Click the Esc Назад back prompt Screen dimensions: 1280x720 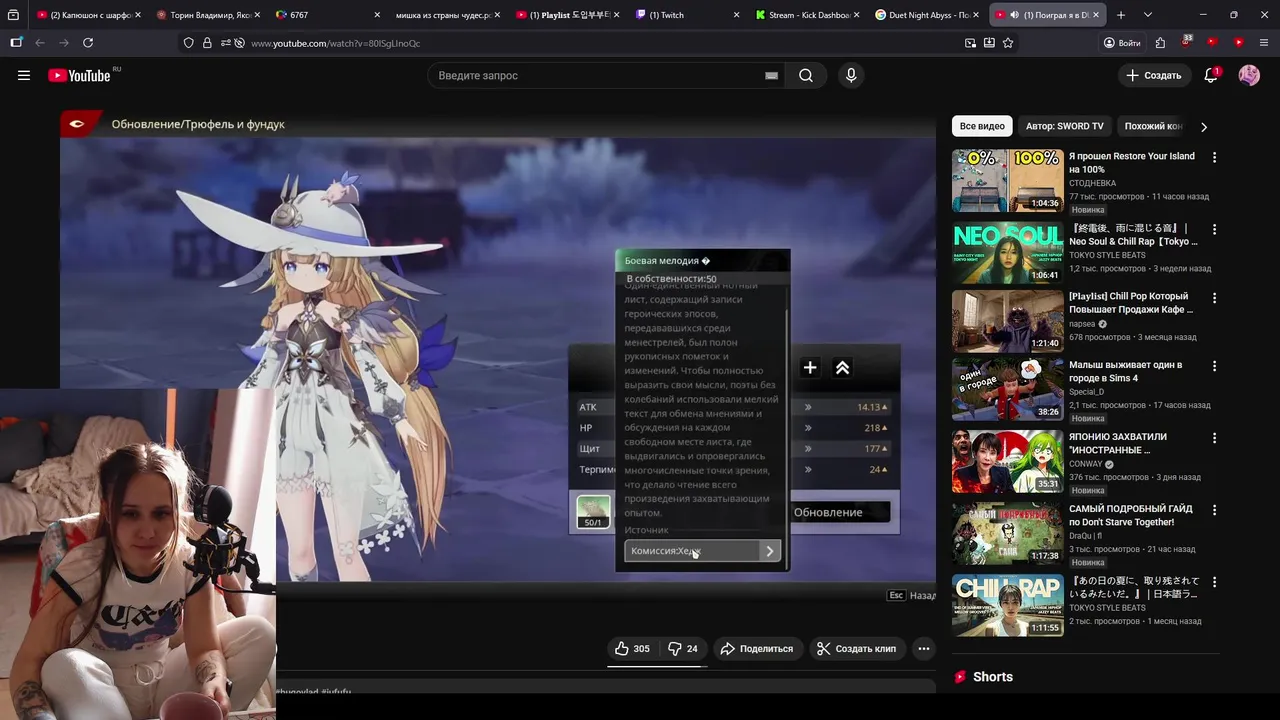[911, 595]
